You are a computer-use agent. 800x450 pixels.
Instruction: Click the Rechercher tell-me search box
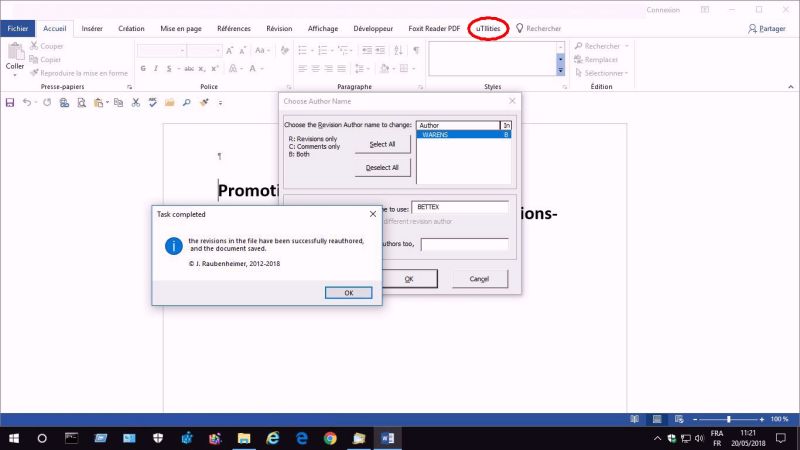(538, 29)
